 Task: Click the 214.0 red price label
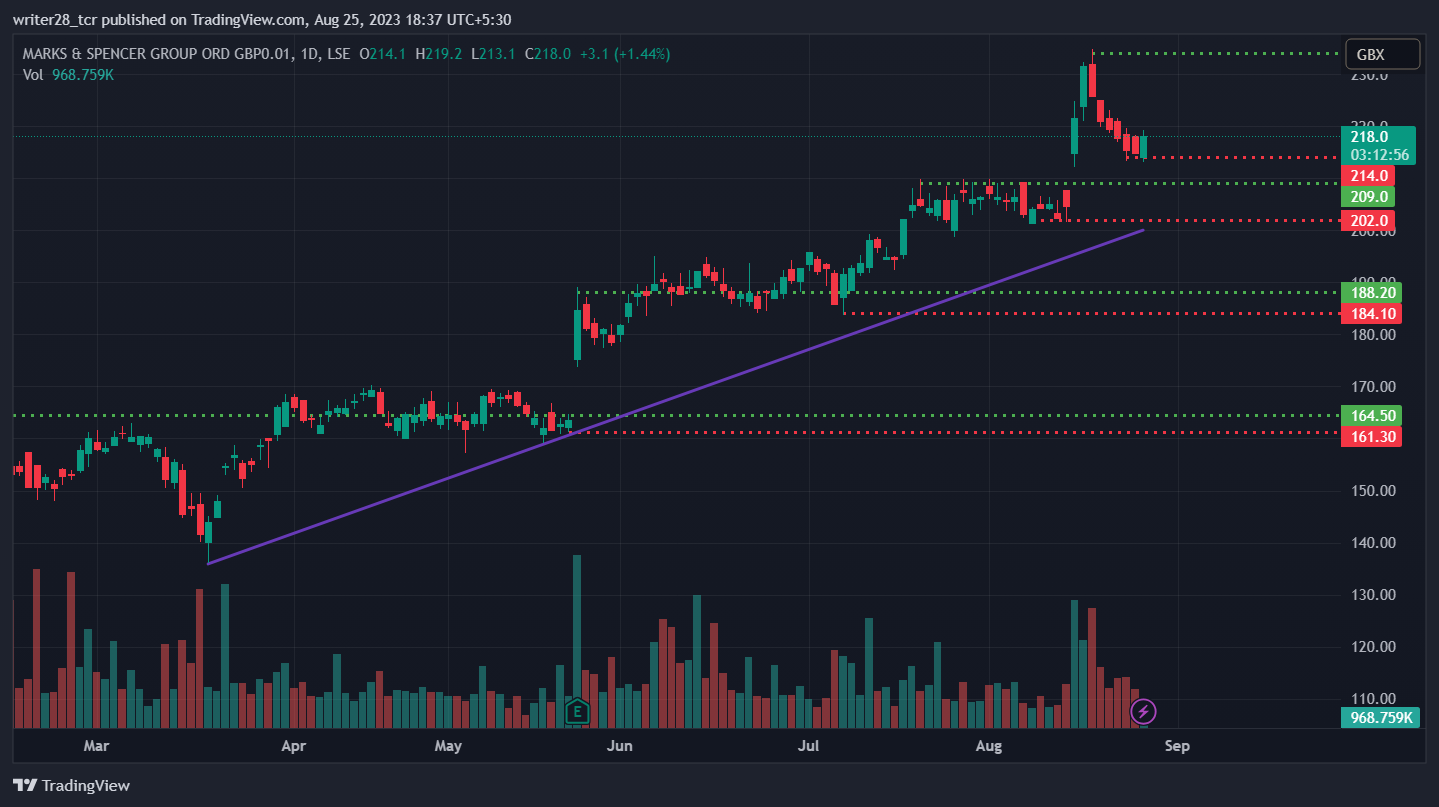pyautogui.click(x=1368, y=175)
